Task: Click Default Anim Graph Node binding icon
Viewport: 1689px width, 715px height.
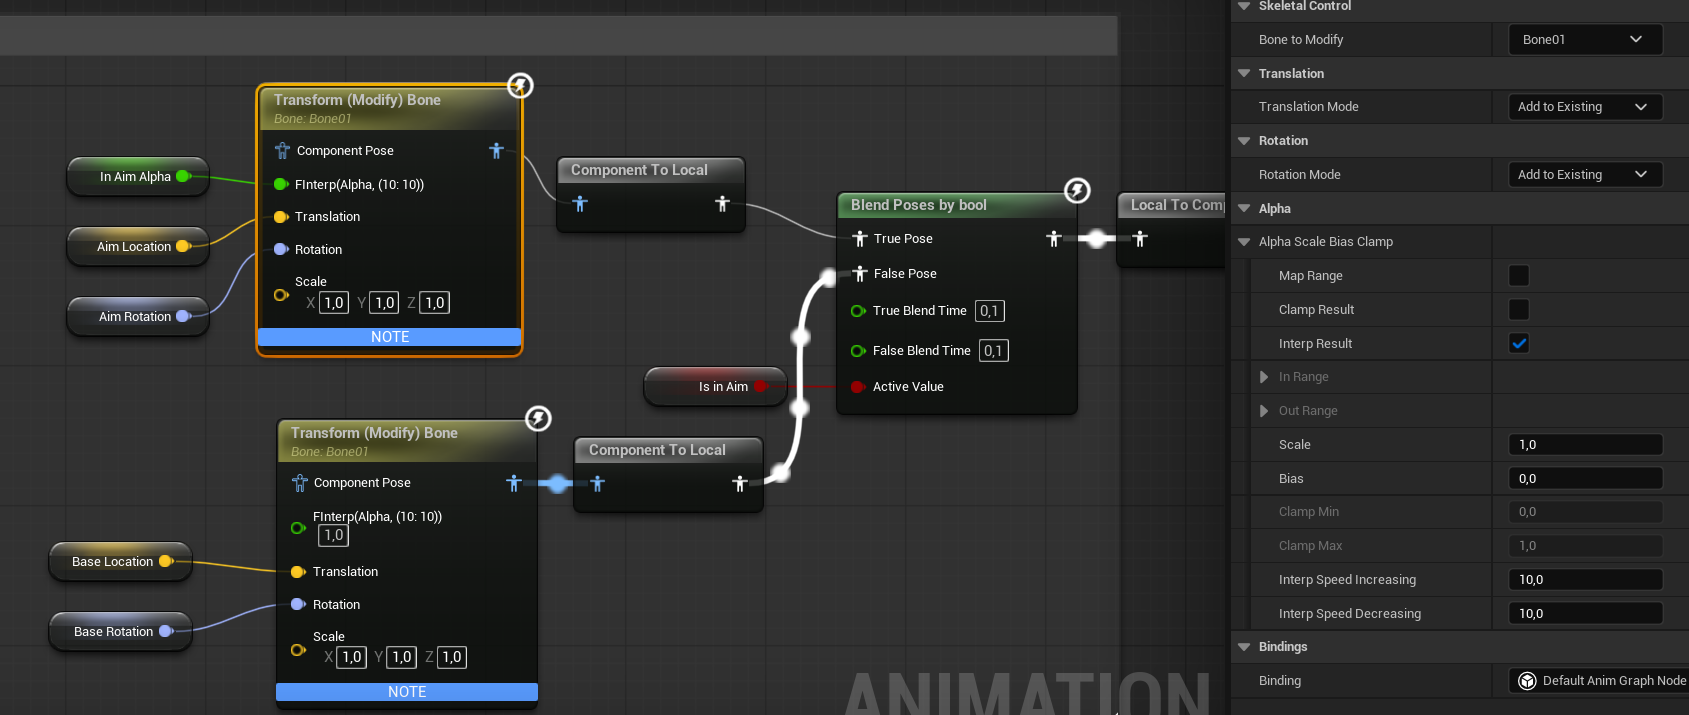Action: 1527,681
